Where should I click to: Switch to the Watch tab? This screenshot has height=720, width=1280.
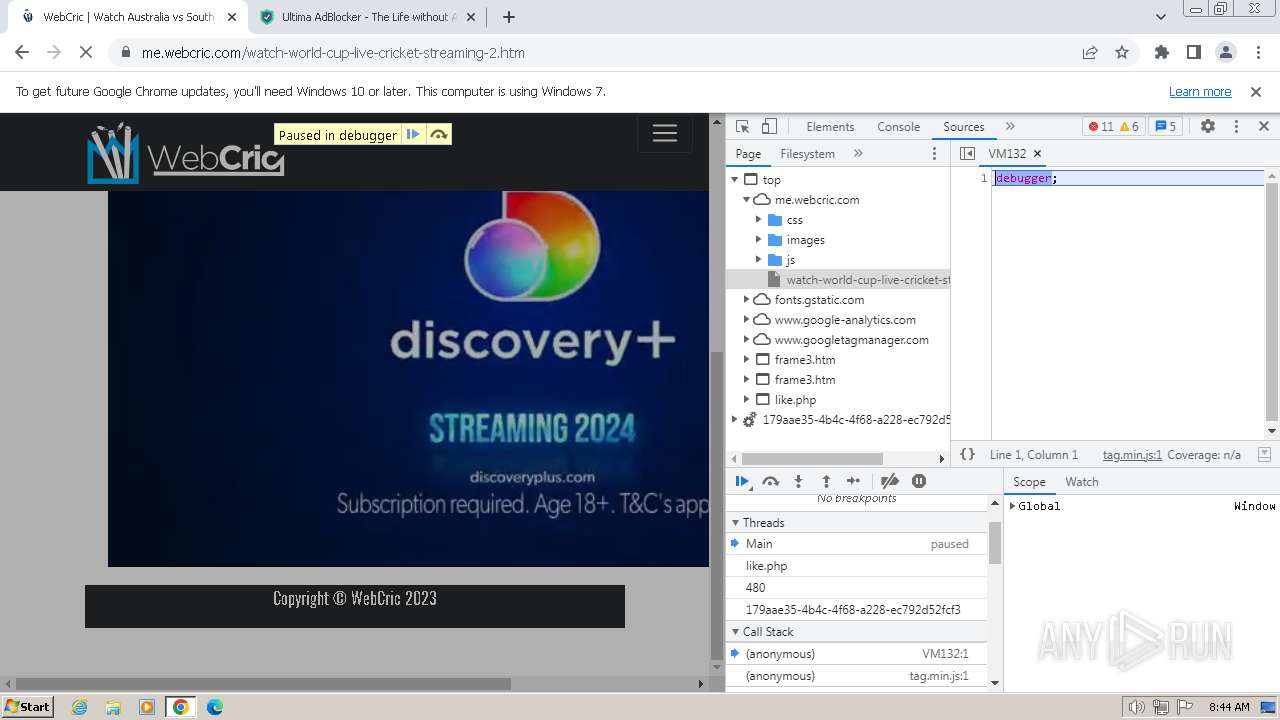click(x=1081, y=482)
